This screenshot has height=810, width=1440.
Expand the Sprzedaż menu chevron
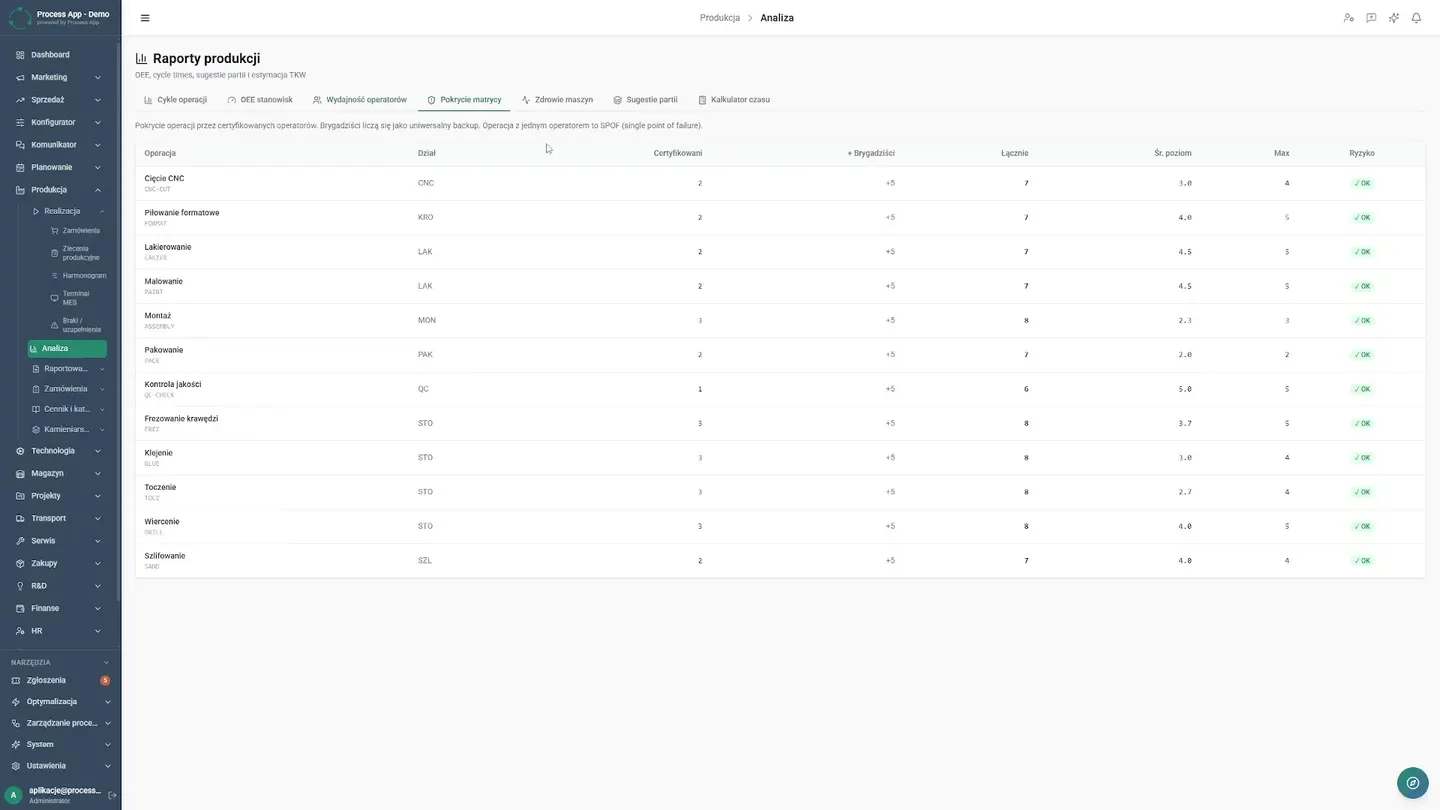coord(98,100)
